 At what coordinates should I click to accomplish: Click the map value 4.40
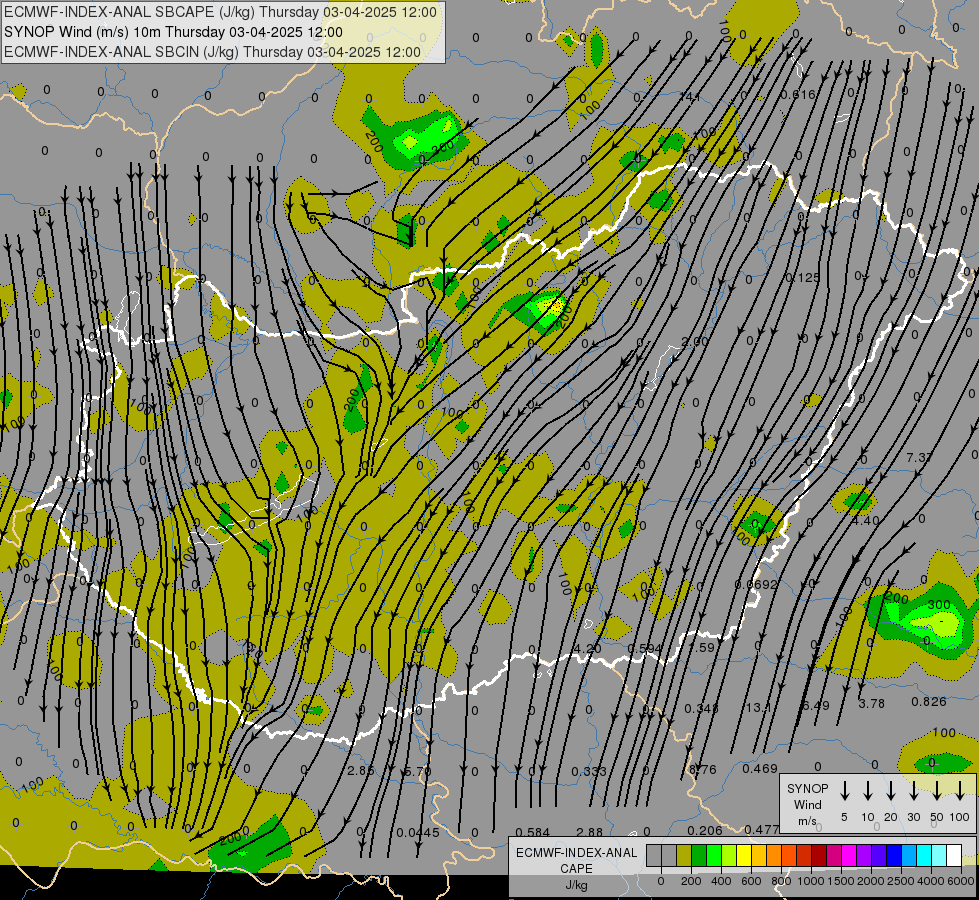[866, 520]
